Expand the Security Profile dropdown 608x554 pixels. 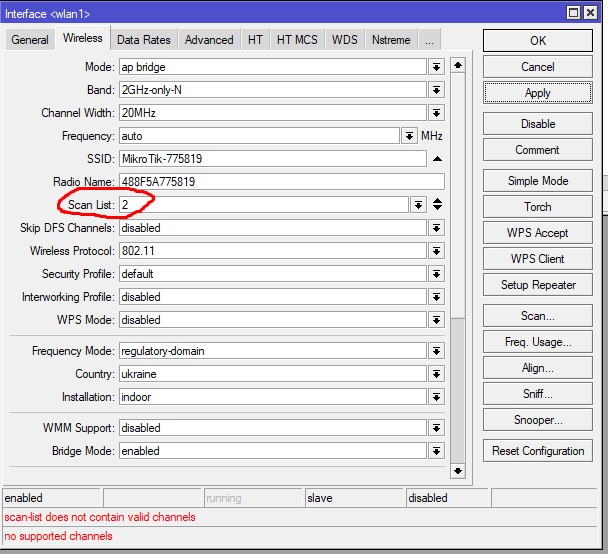436,274
